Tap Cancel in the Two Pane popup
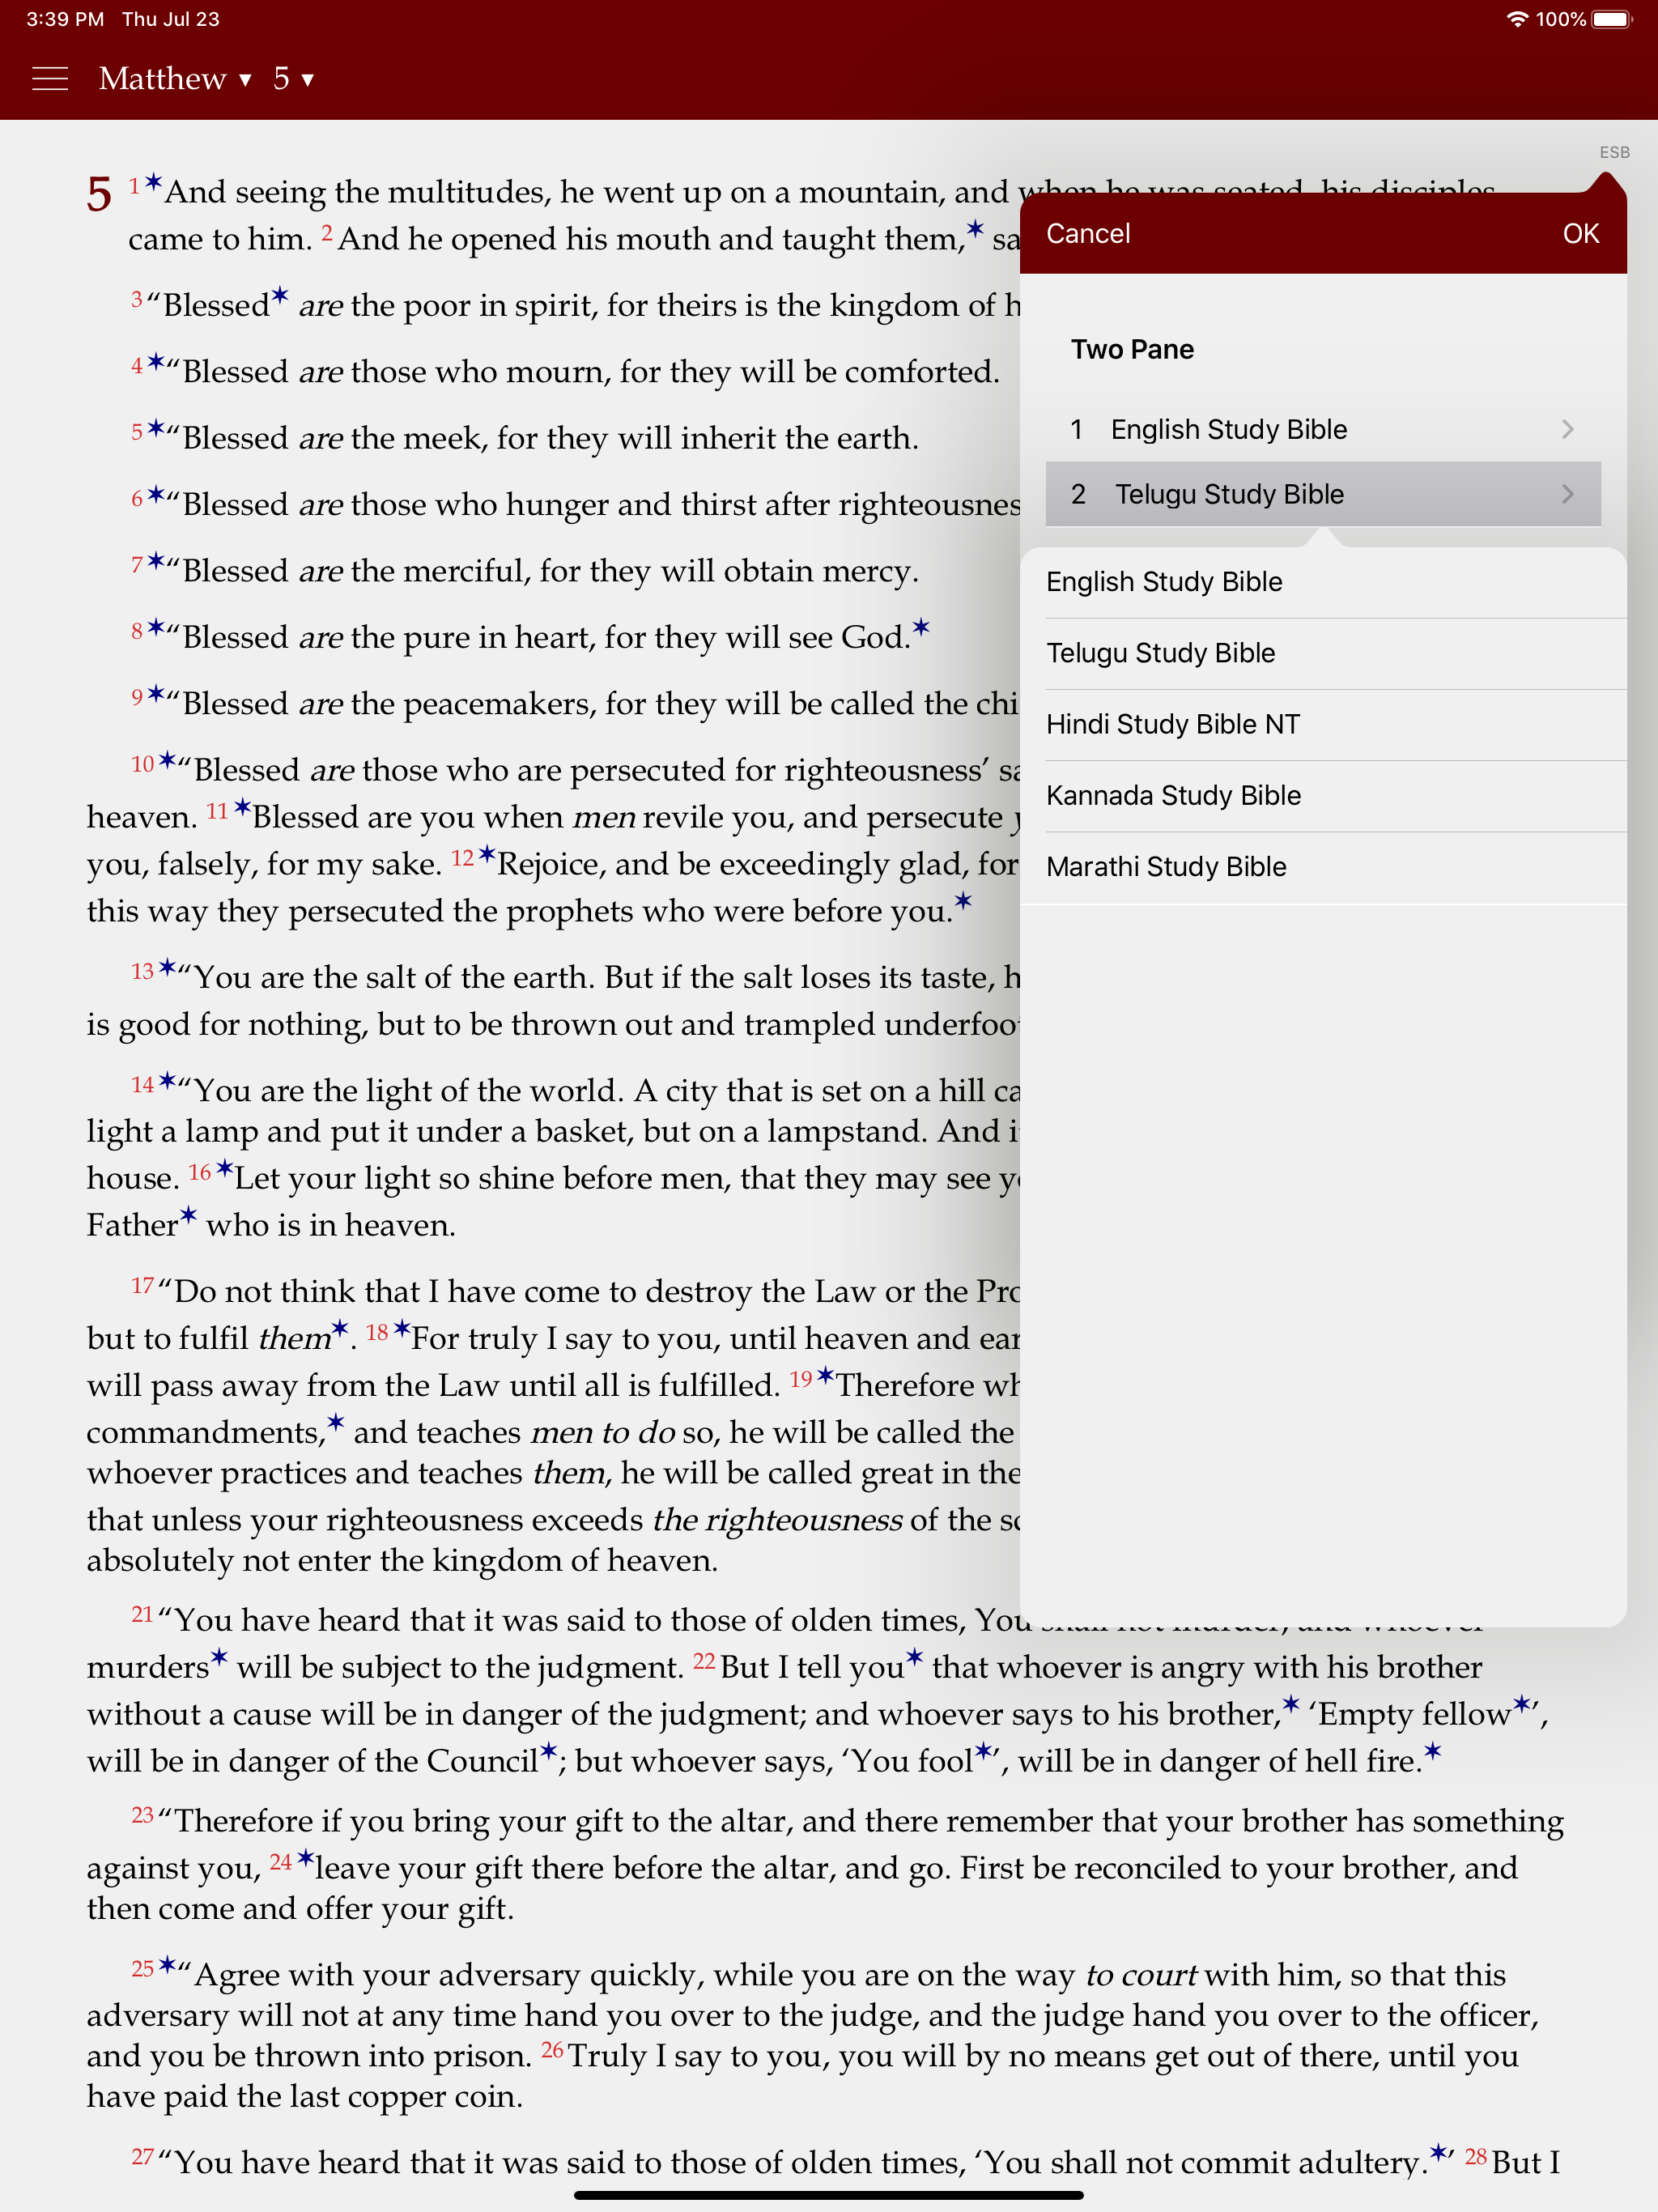Image resolution: width=1658 pixels, height=2212 pixels. tap(1088, 234)
